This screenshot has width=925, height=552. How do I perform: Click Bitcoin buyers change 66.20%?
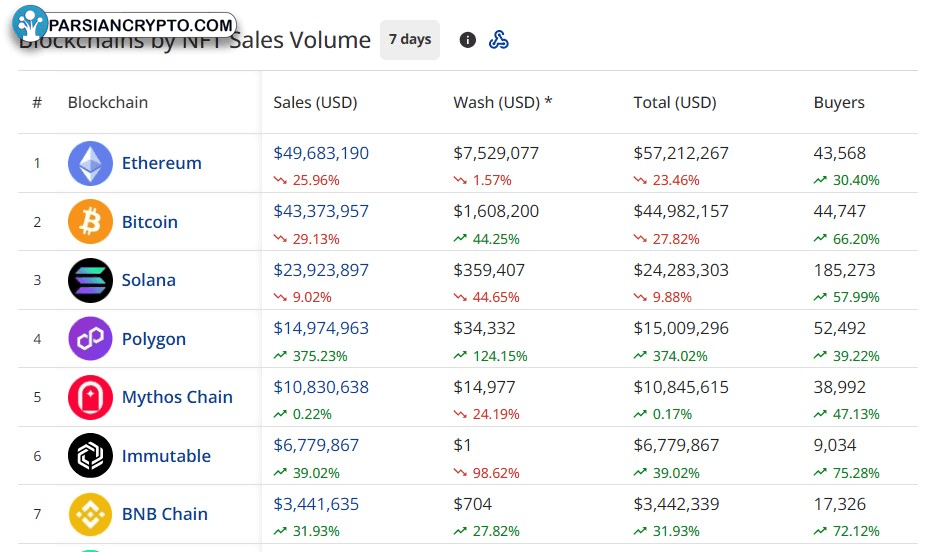[847, 239]
